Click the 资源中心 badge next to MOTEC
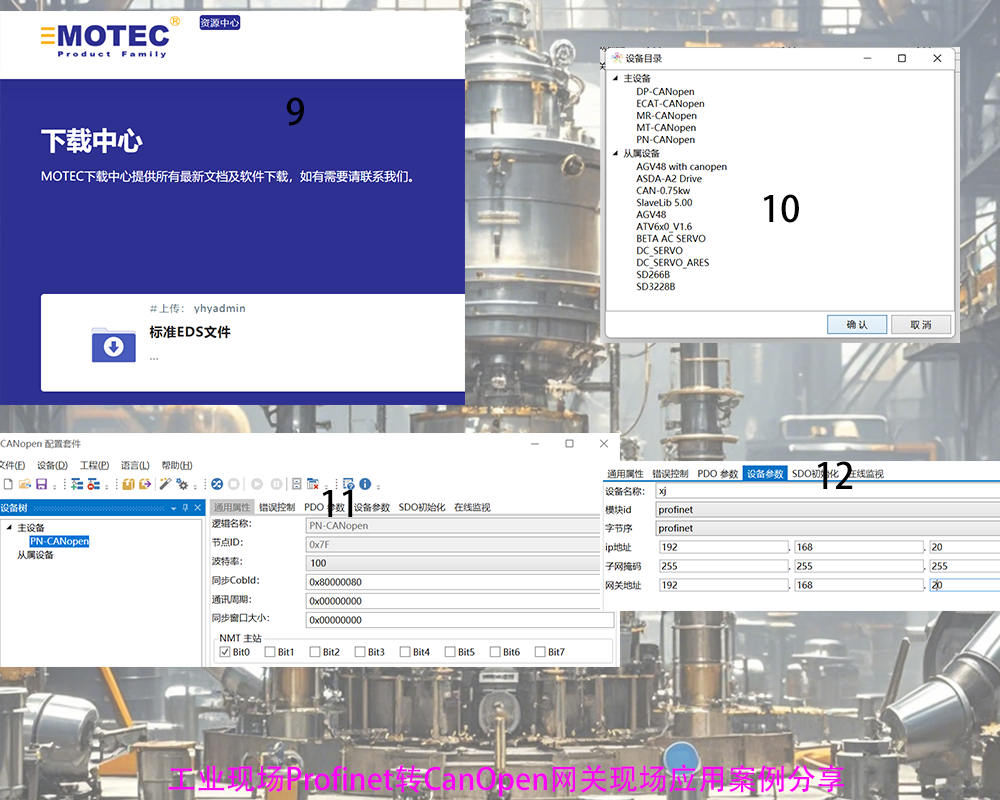The image size is (1000, 800). coord(219,23)
